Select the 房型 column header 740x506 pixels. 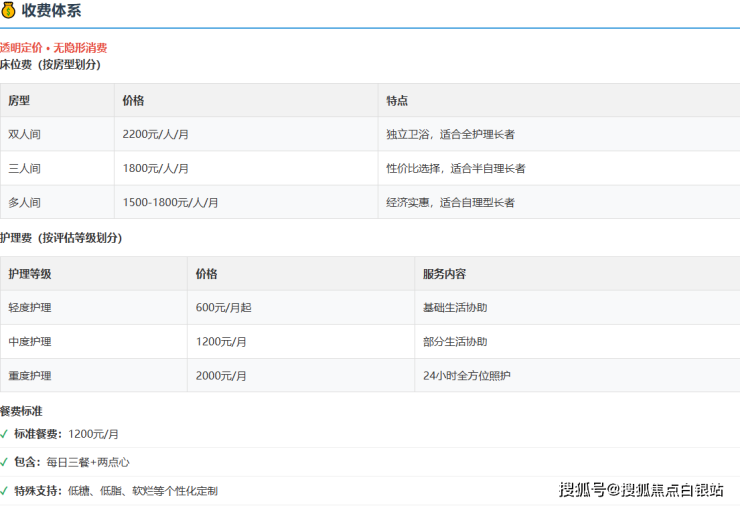[19, 101]
